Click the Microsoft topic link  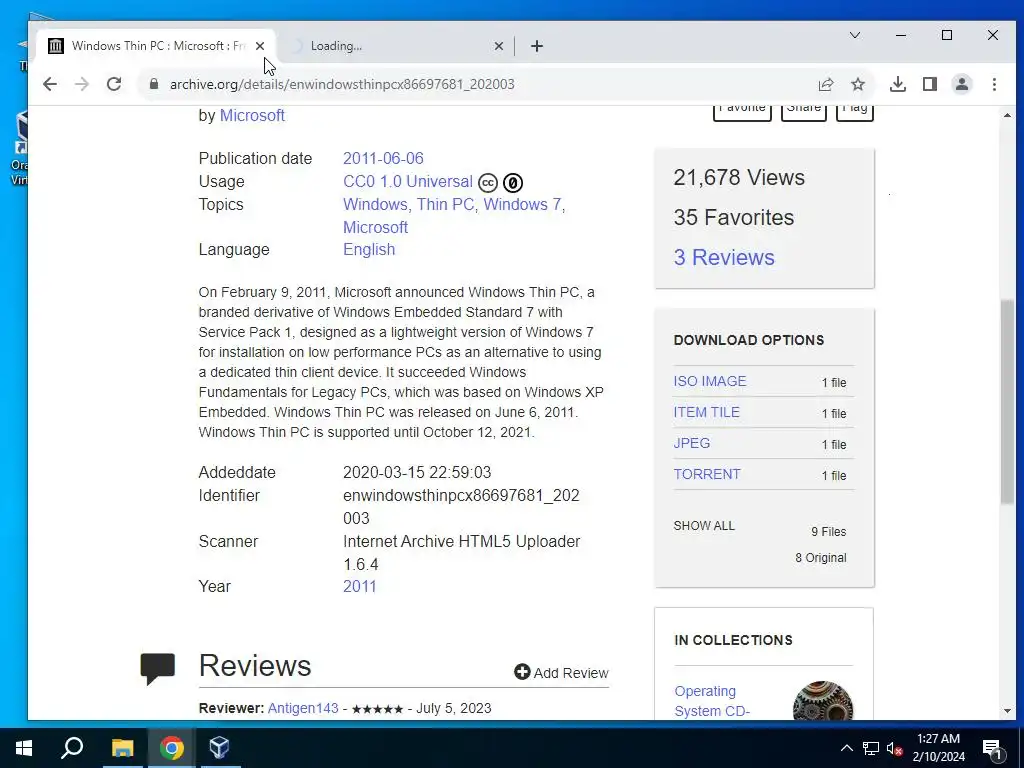click(x=376, y=227)
